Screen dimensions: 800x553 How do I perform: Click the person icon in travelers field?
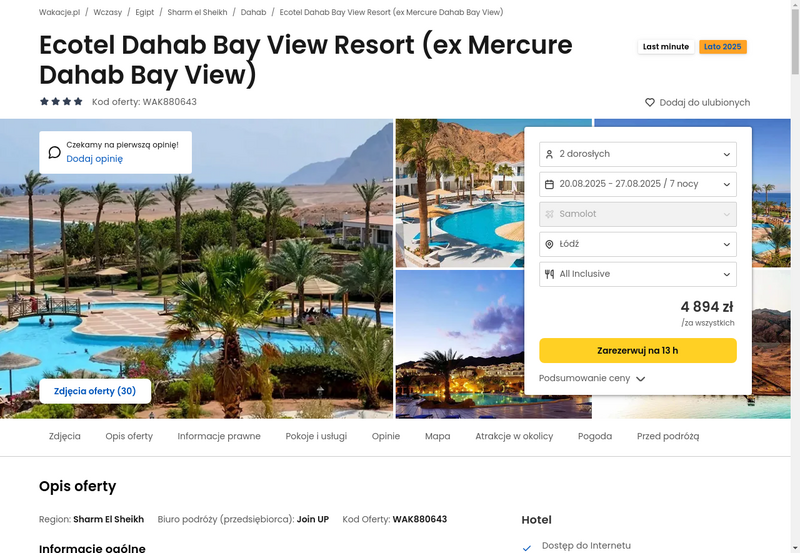[549, 155]
